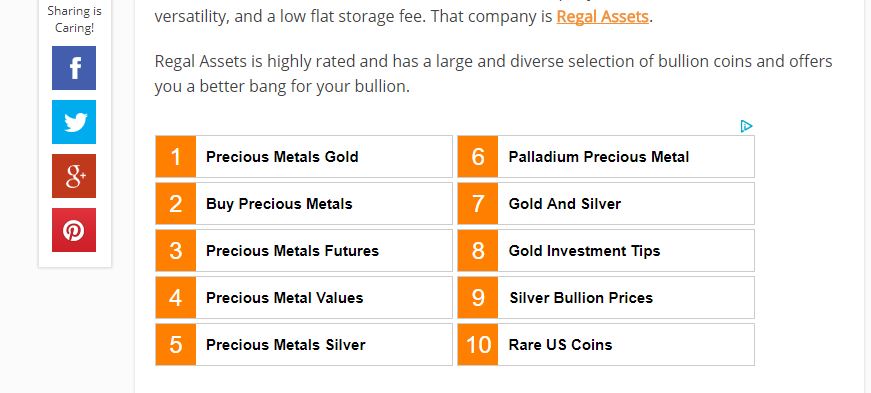Select the Precious Metal Values ad link
The height and width of the screenshot is (393, 871).
(304, 297)
